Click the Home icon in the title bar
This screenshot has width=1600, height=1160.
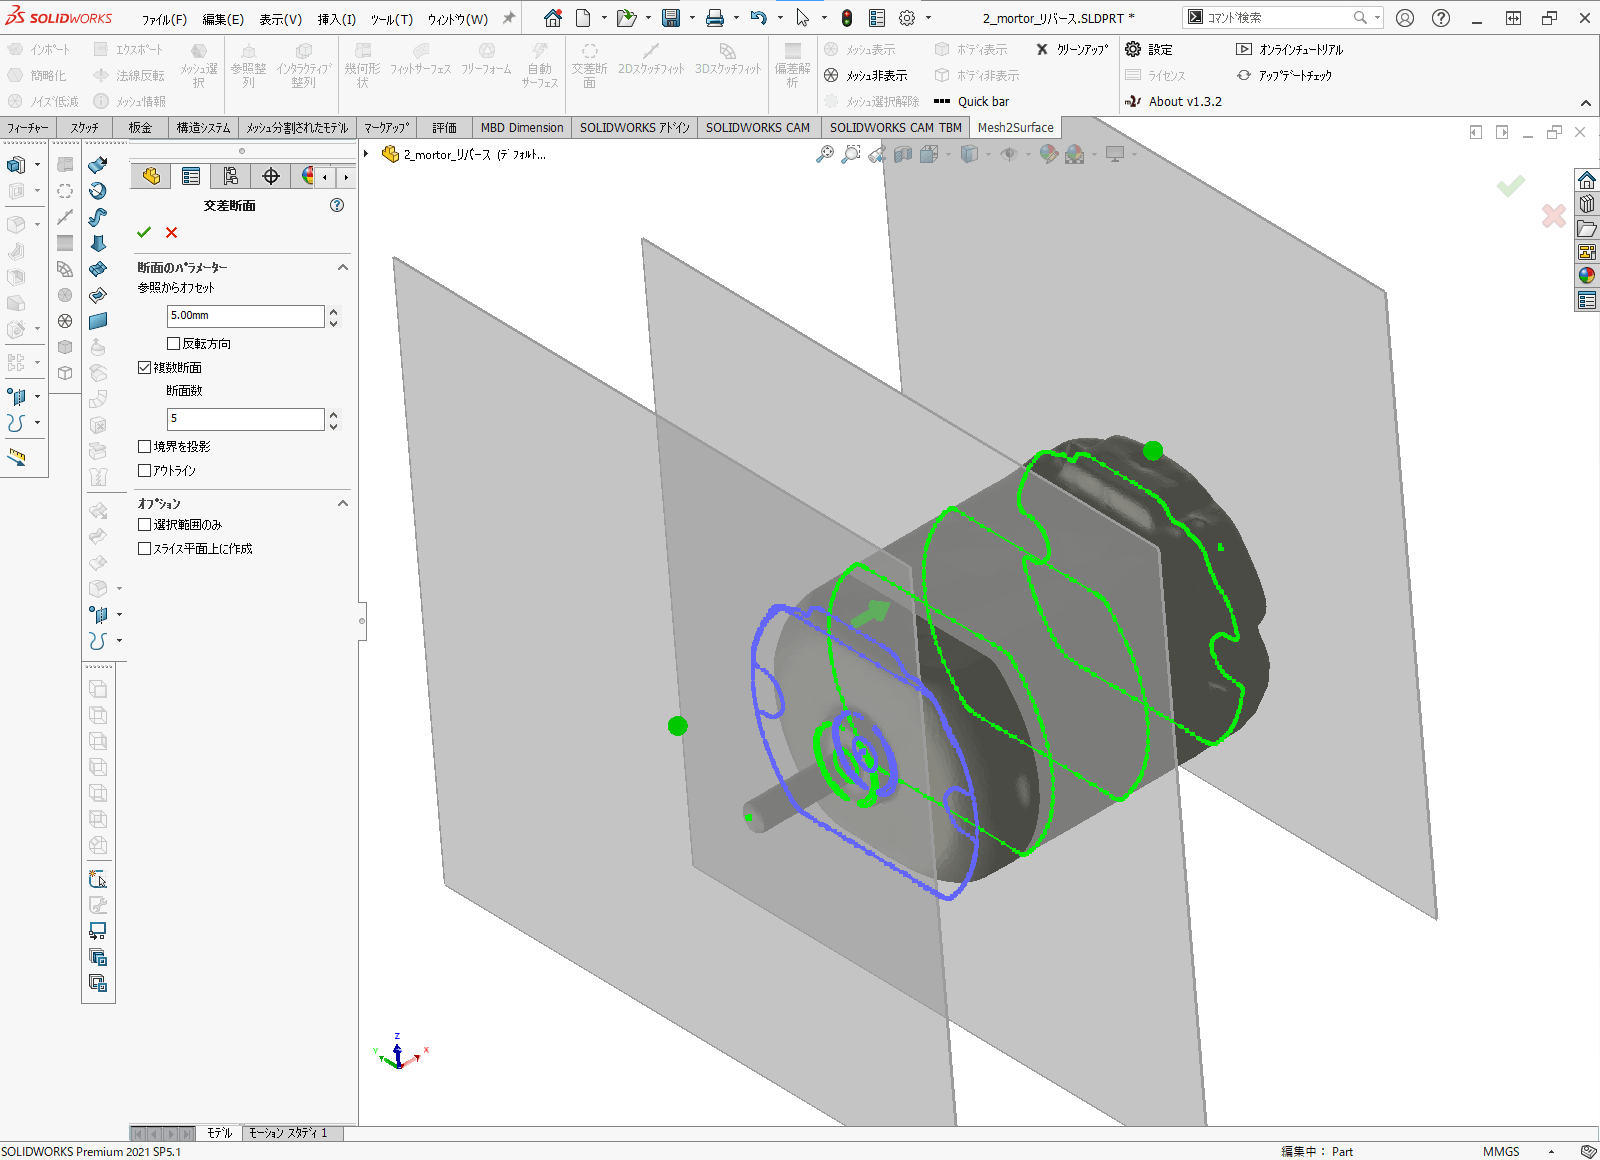(553, 18)
